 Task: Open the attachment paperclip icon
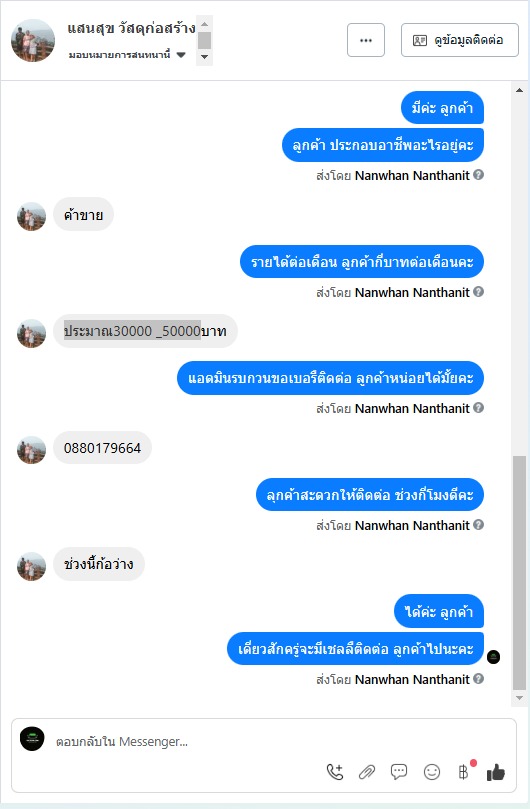[367, 772]
